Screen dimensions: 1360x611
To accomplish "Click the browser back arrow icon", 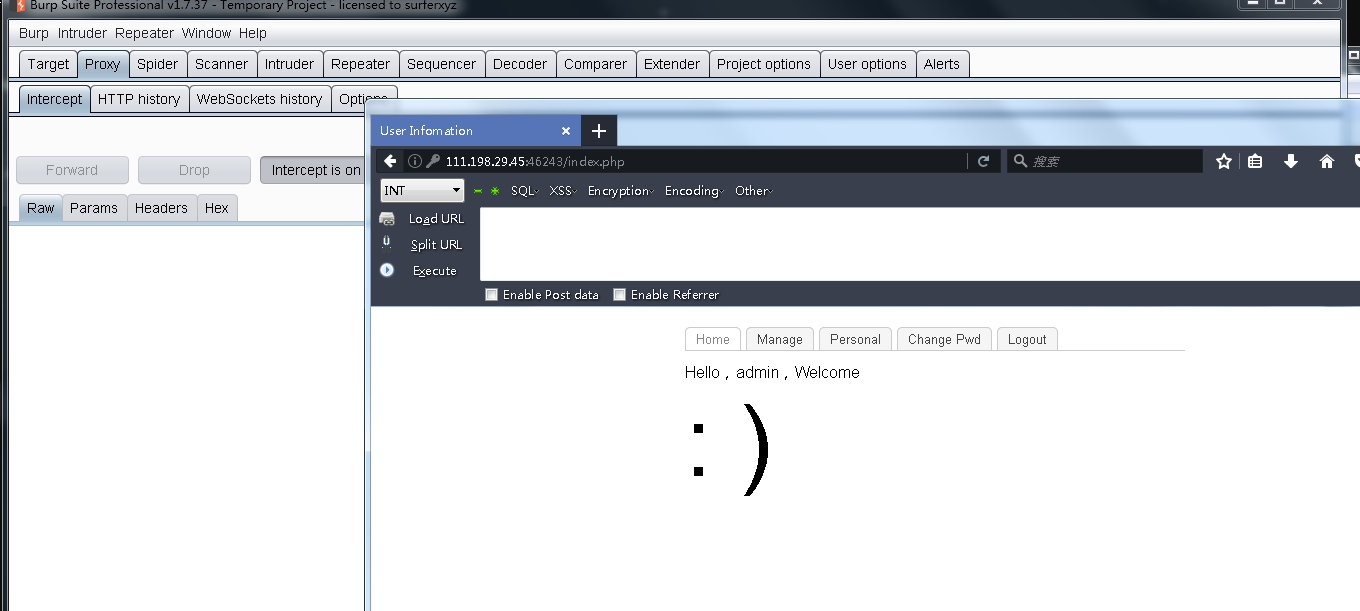I will [390, 161].
